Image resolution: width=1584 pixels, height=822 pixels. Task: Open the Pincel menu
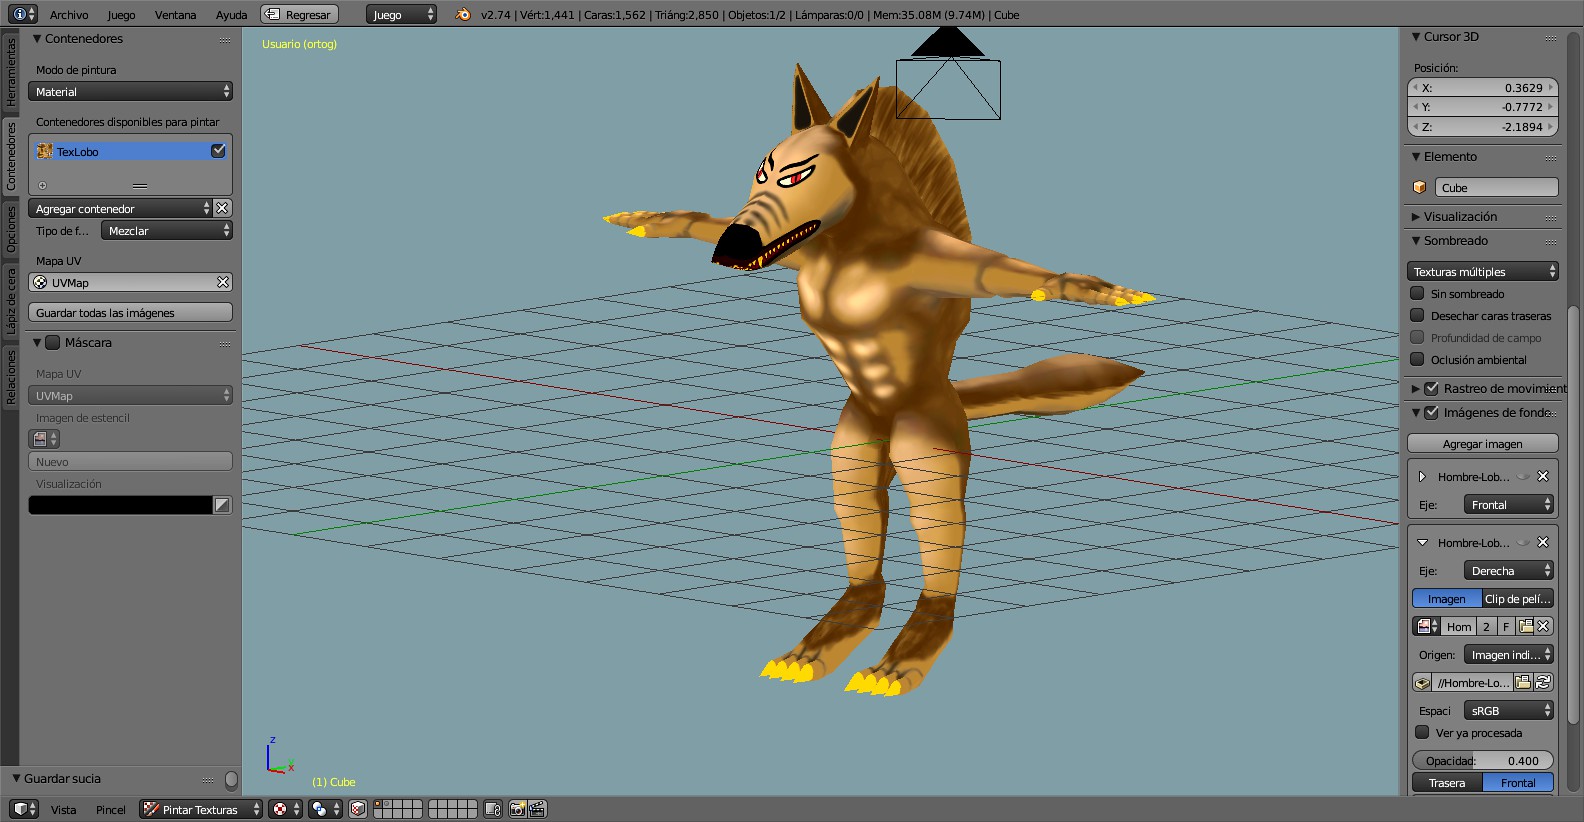click(111, 809)
